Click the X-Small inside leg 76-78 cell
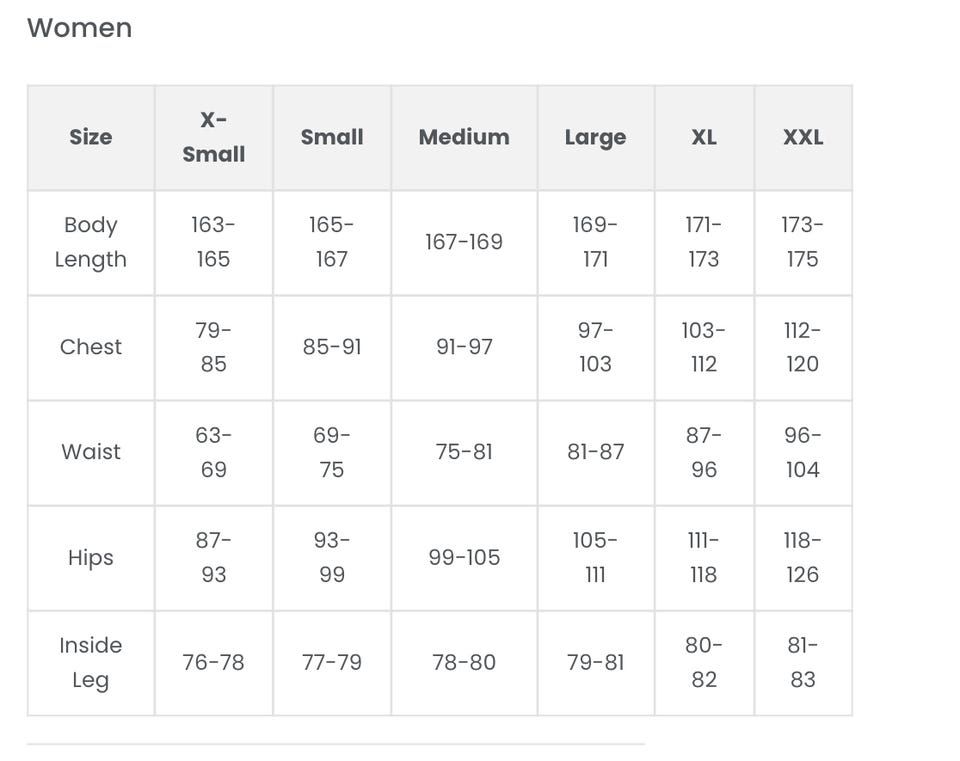Viewport: 960px width, 761px height. [213, 662]
